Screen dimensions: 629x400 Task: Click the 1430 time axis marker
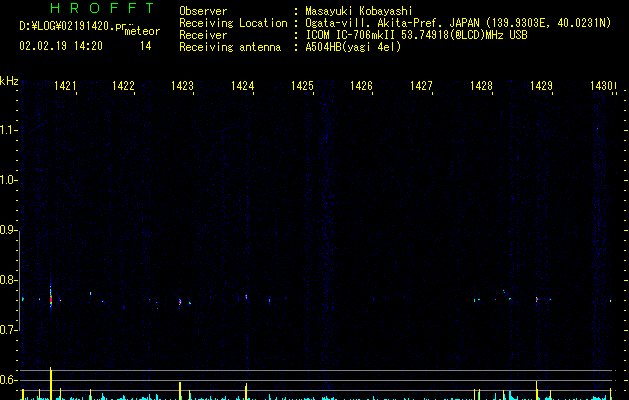point(601,86)
